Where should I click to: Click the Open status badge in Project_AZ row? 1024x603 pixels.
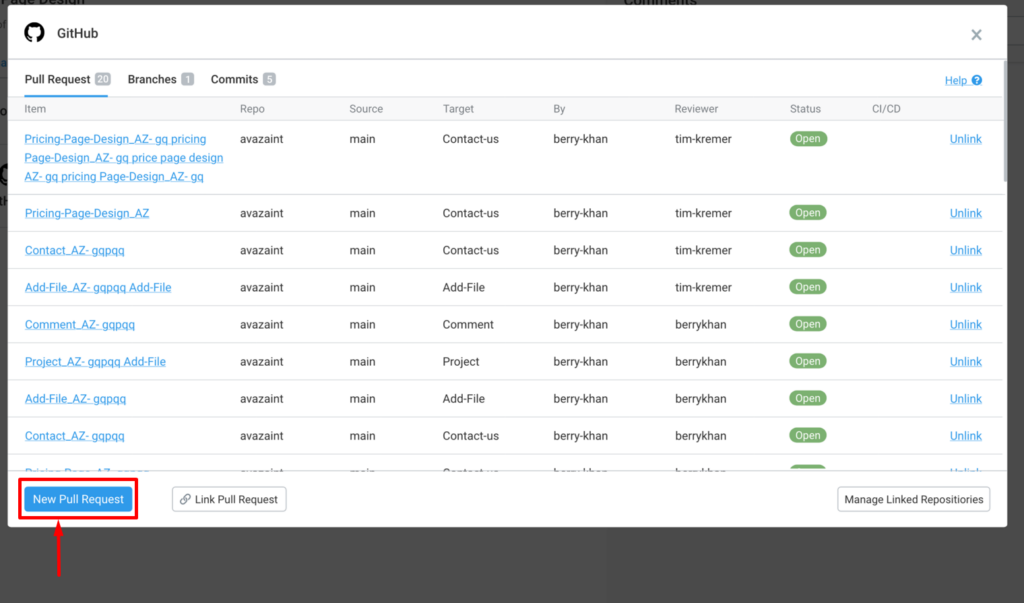tap(808, 361)
